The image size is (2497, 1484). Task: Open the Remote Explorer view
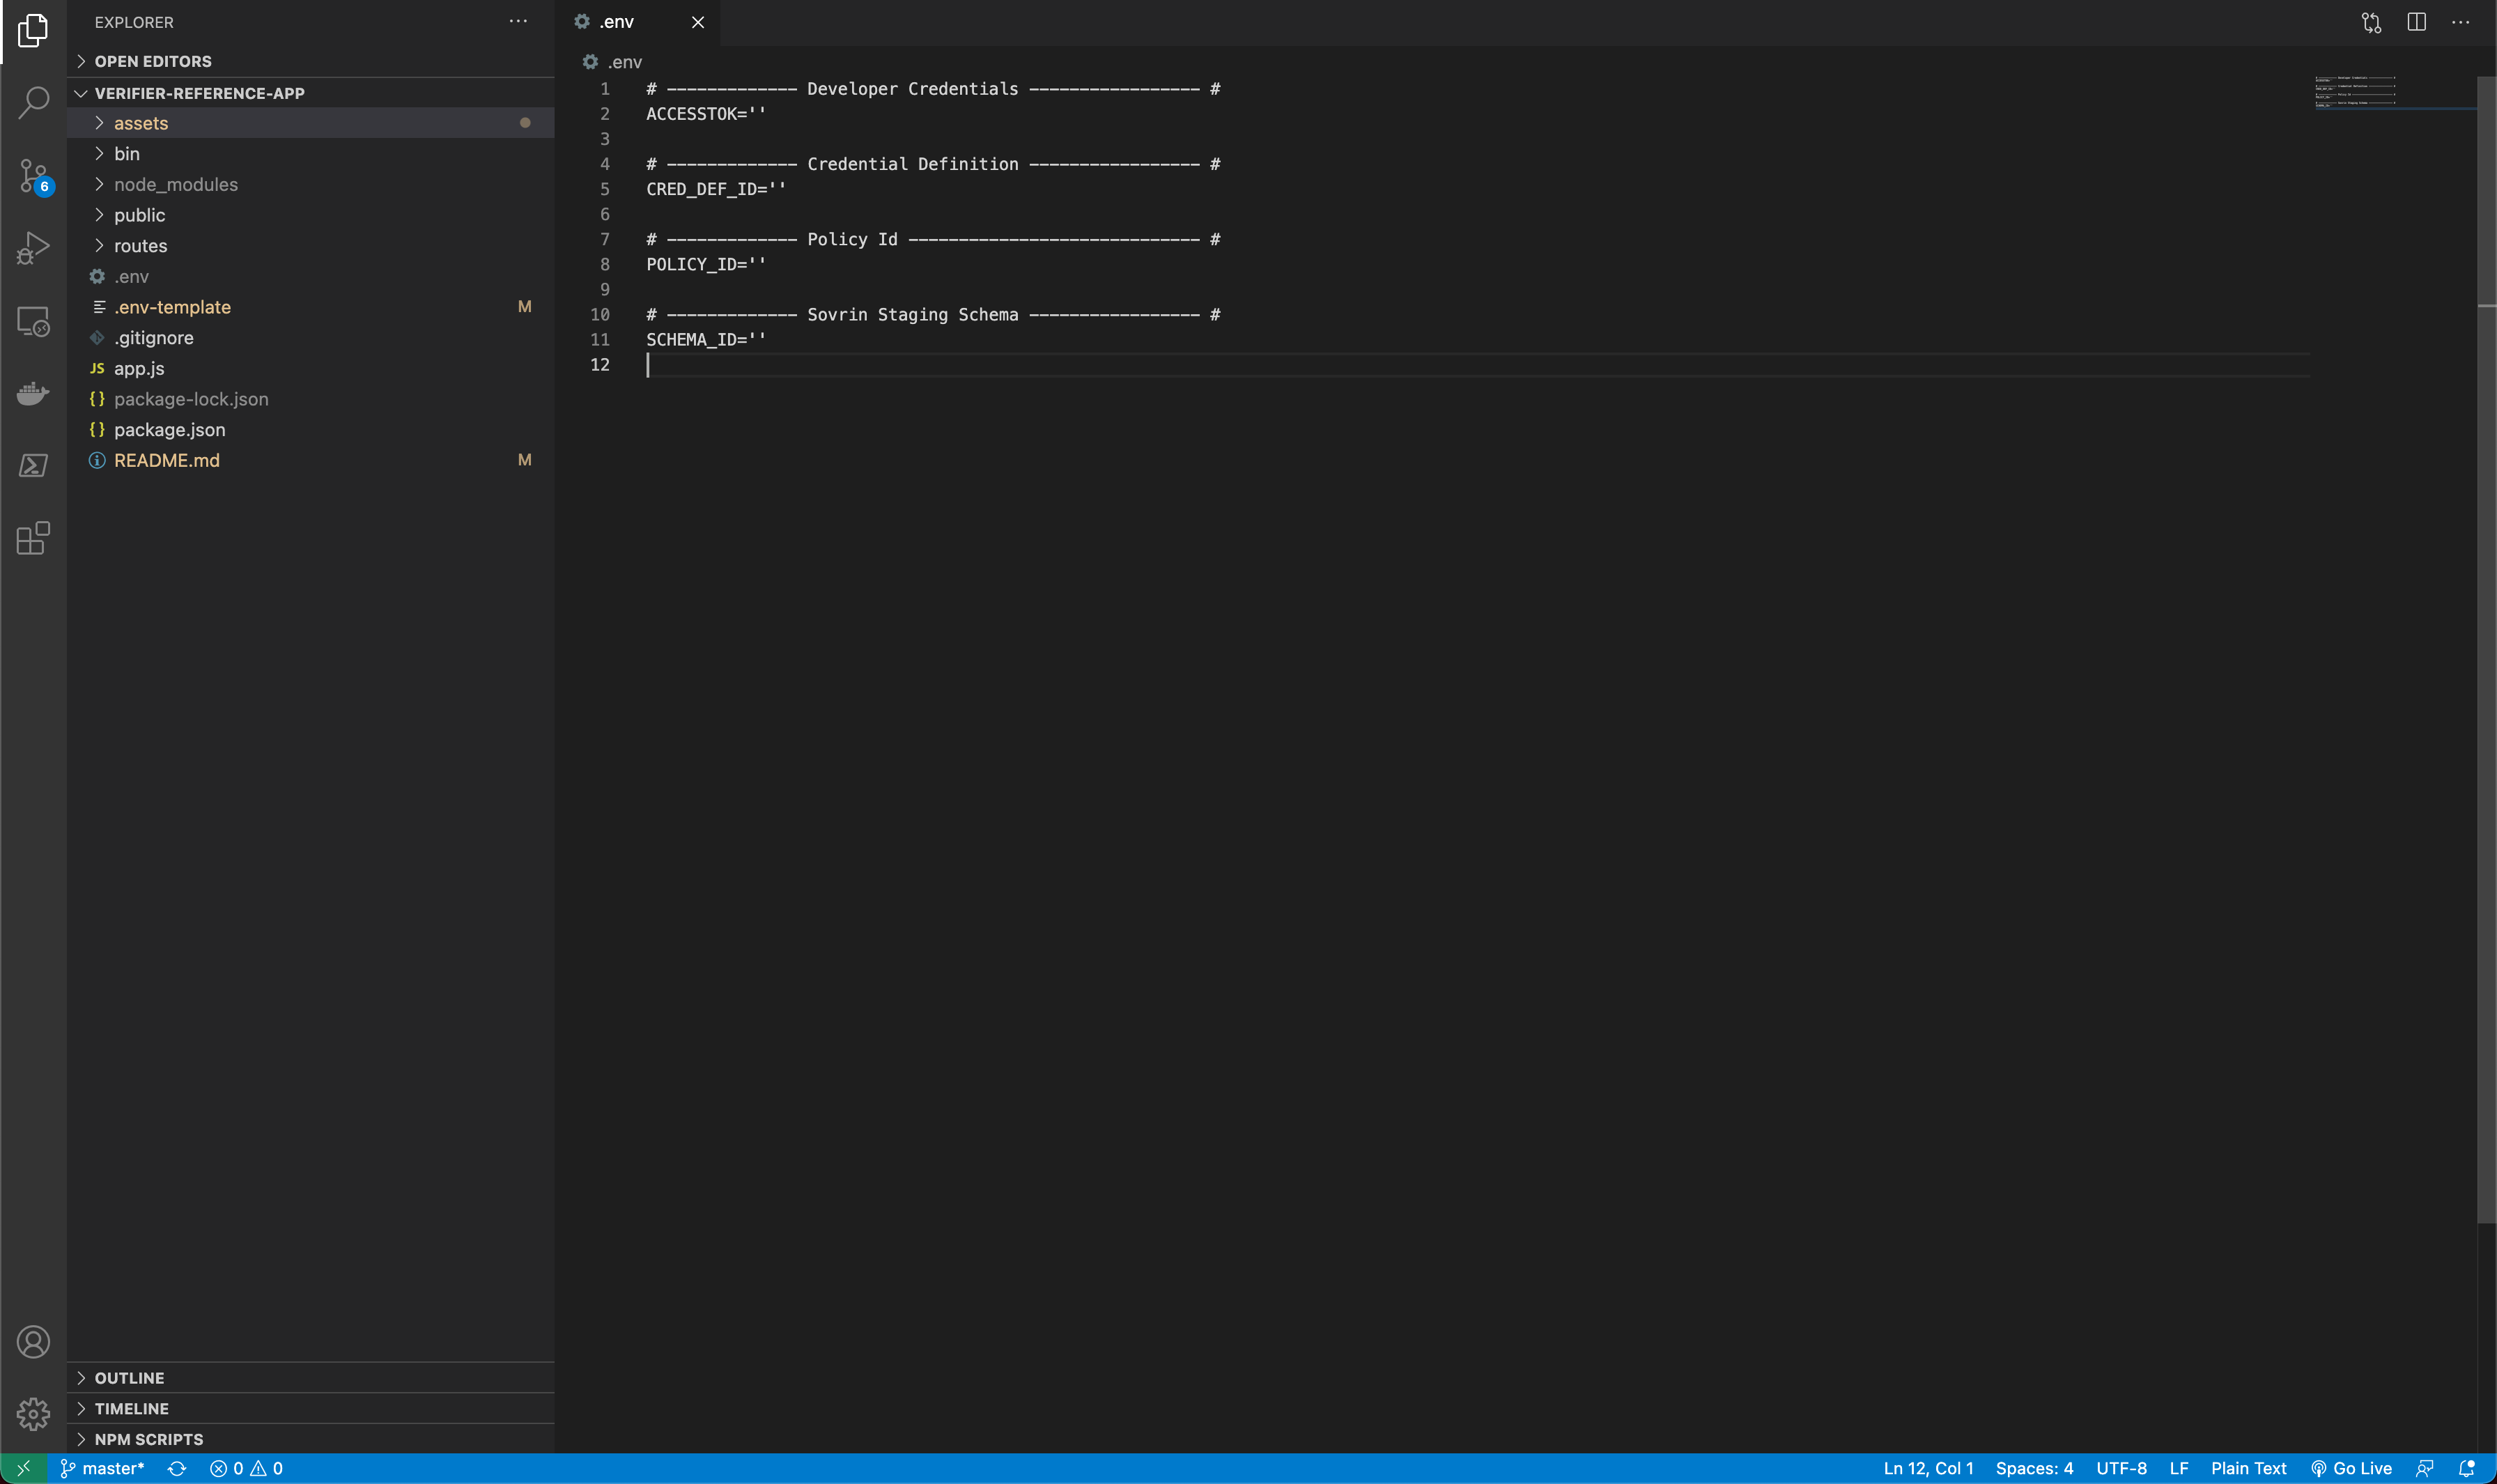[33, 321]
